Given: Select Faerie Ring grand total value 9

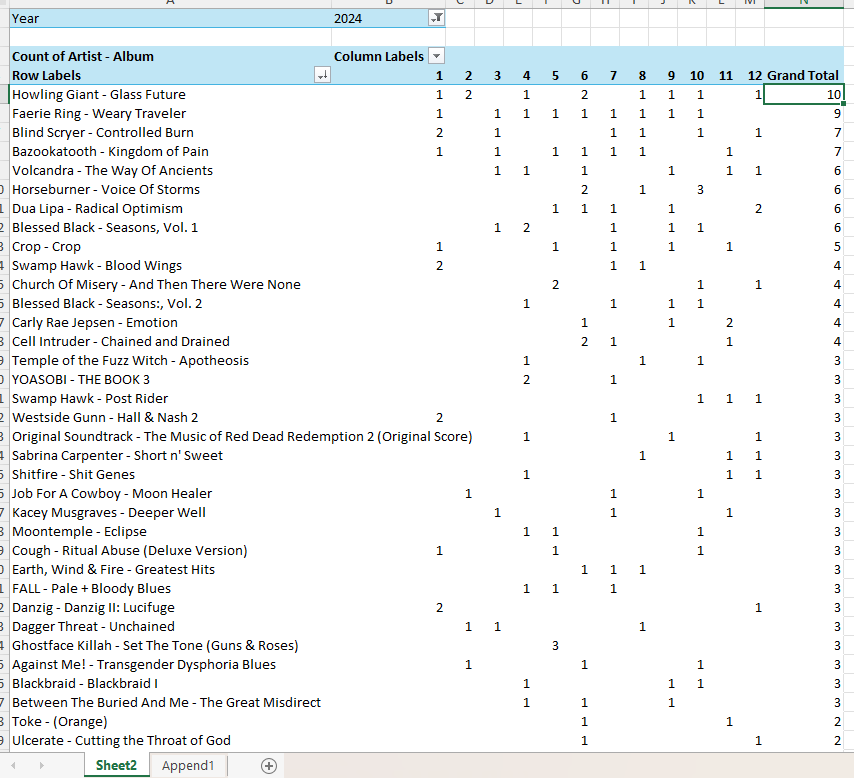Looking at the screenshot, I should click(x=804, y=113).
